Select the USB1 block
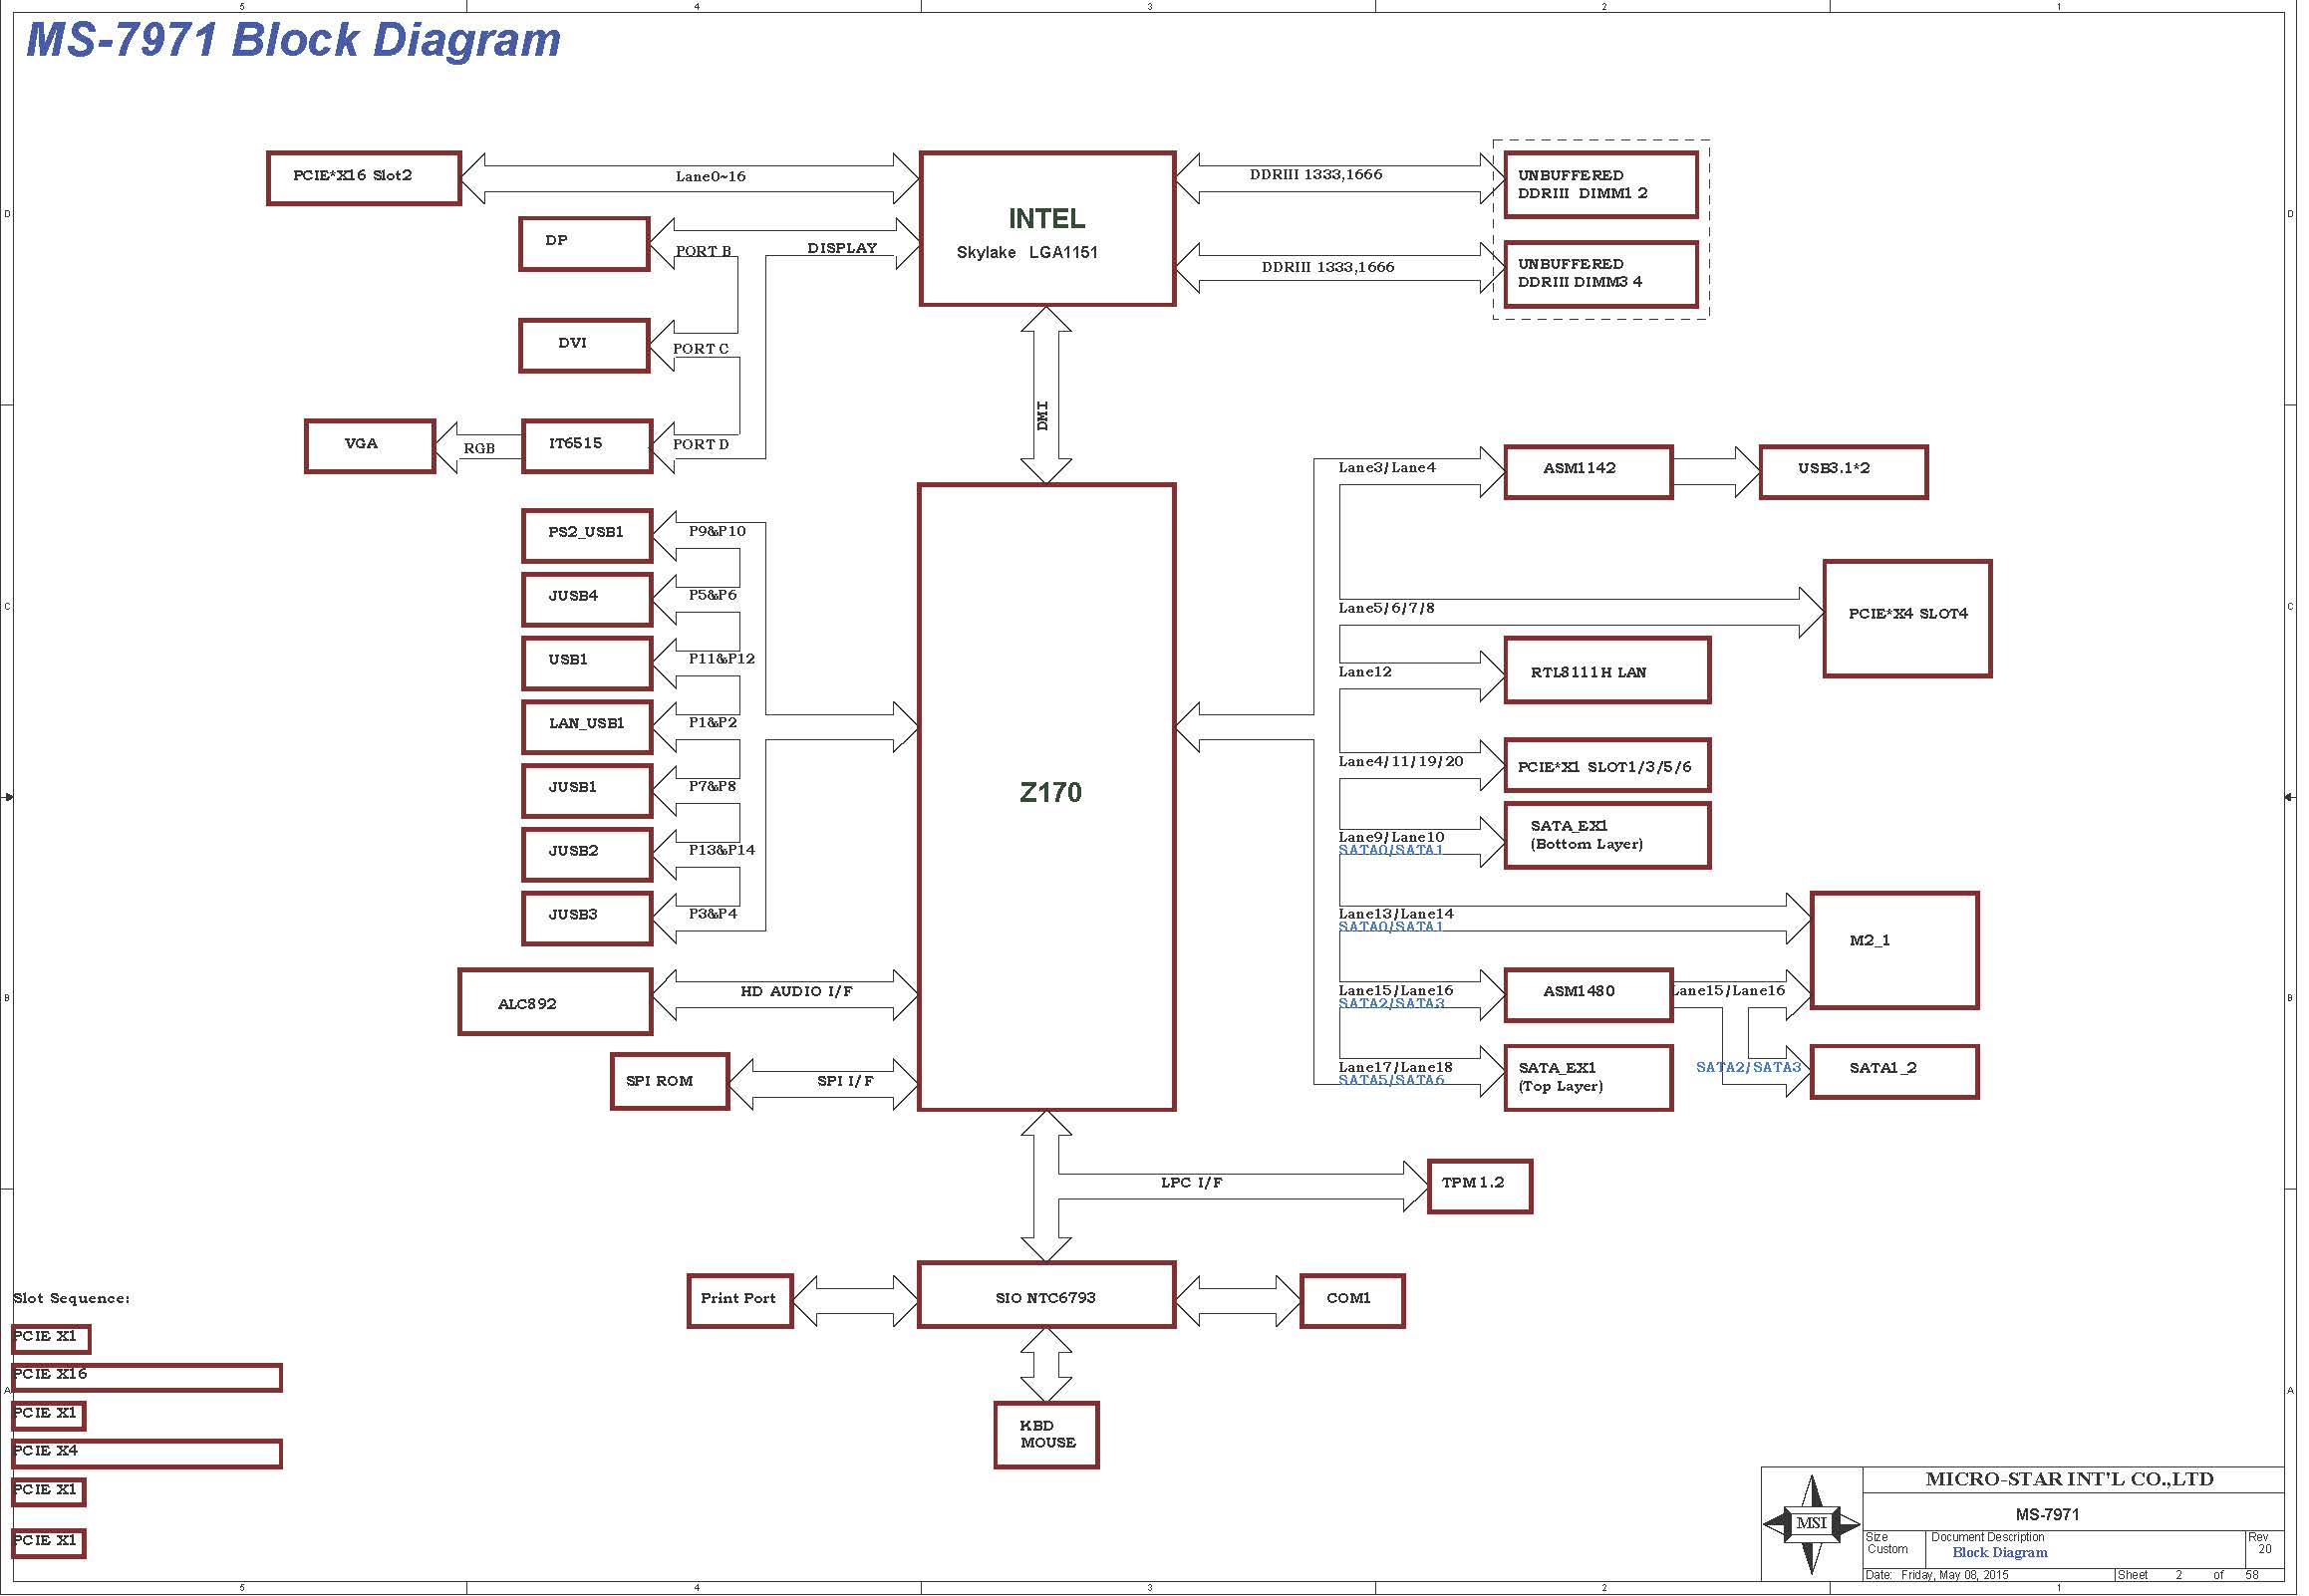 588,665
